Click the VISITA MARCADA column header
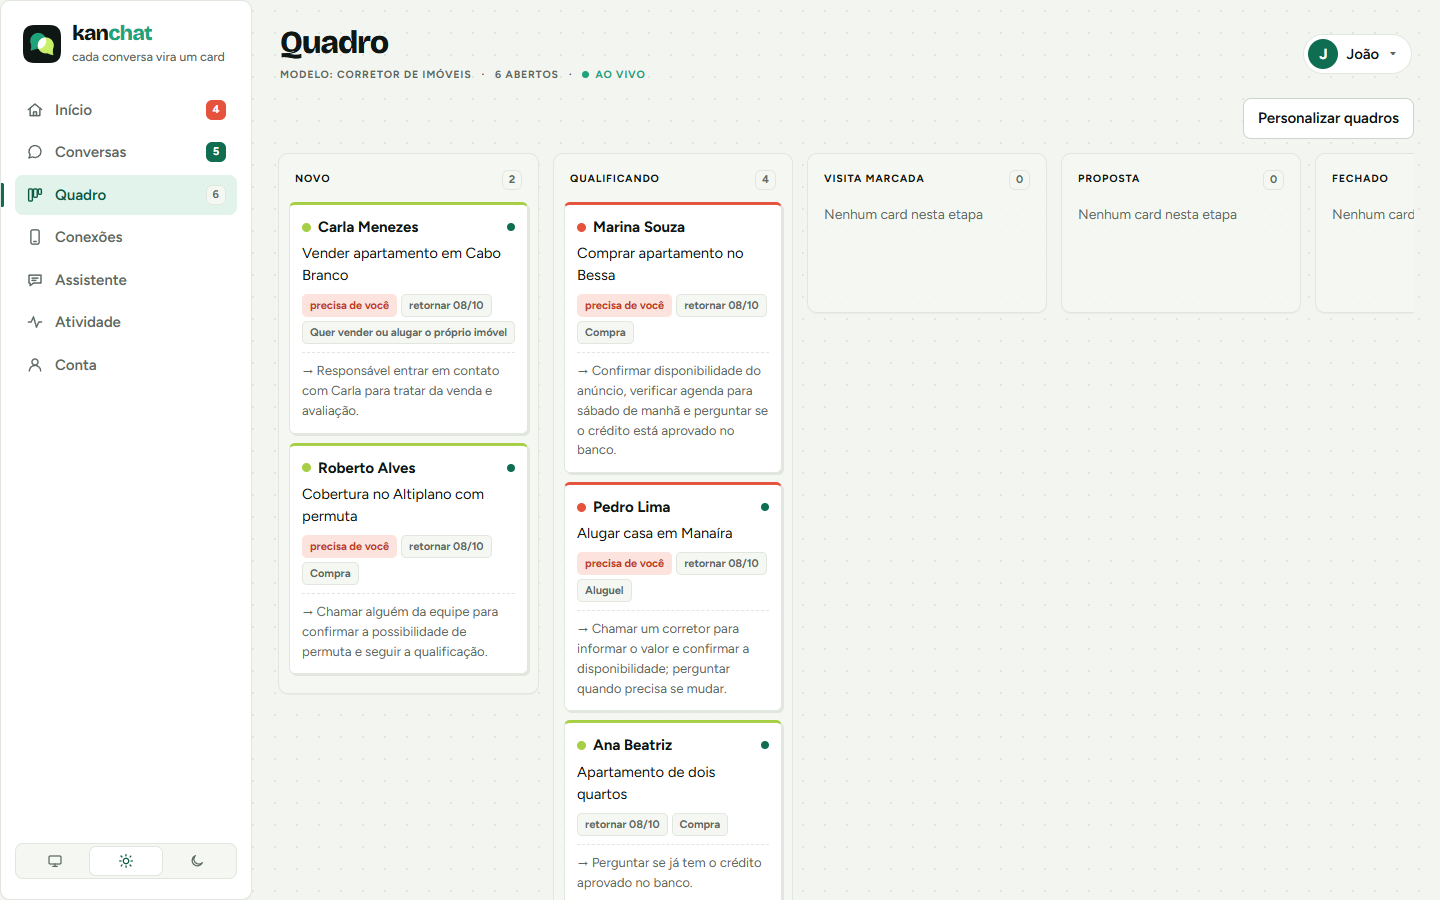 (x=874, y=179)
